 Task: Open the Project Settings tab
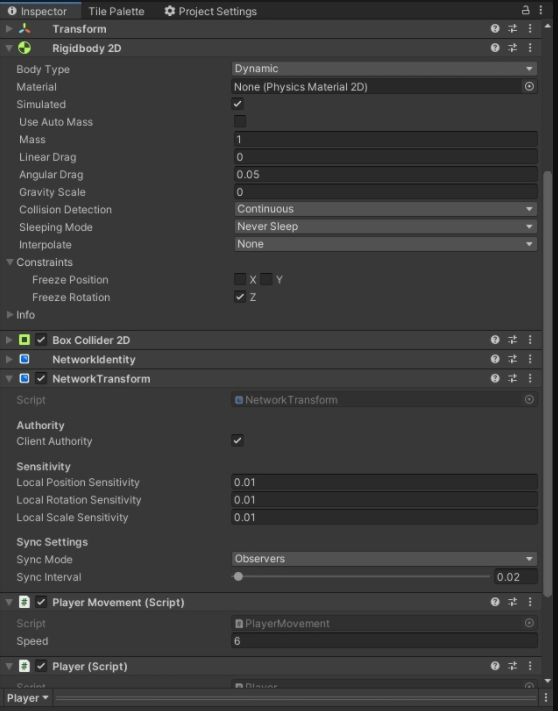click(210, 11)
